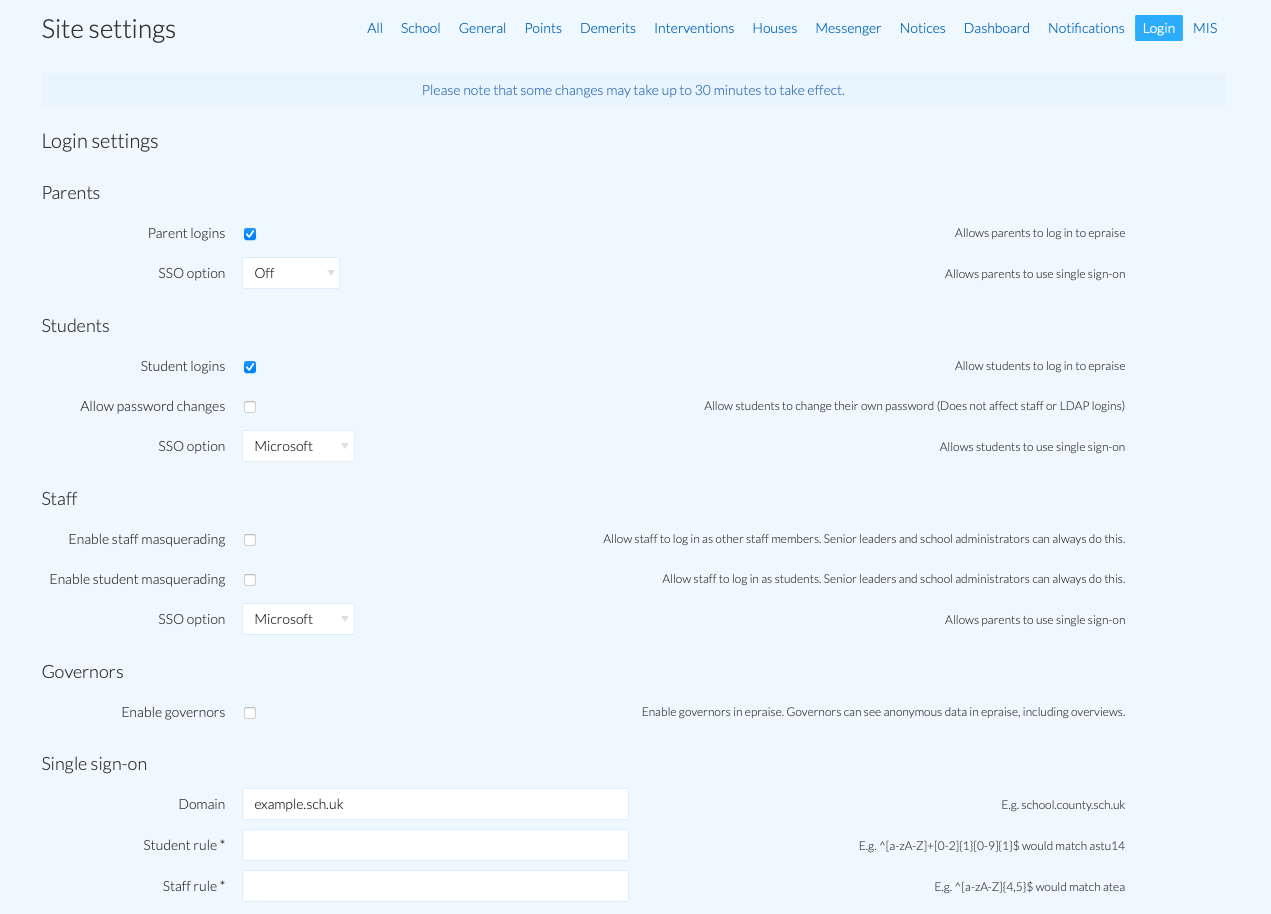Switch to the Notices tab

click(922, 28)
